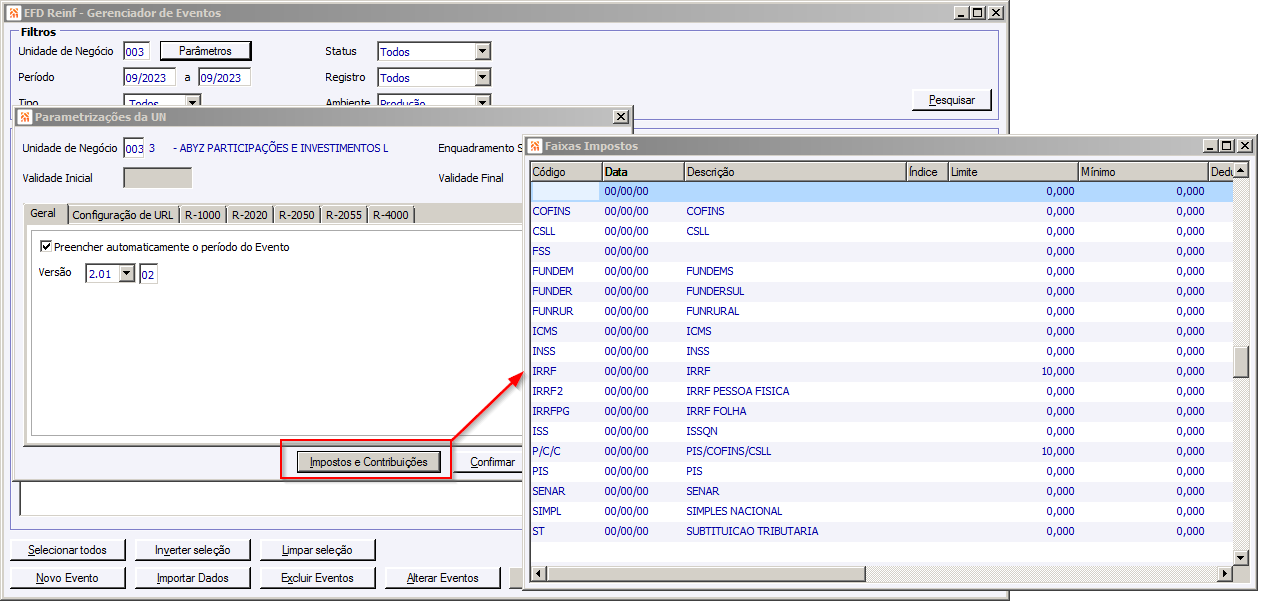Screen dimensions: 1265x608
Task: Click the vertical scrollbar thumb in Faixas Impostos
Action: [x=1241, y=361]
